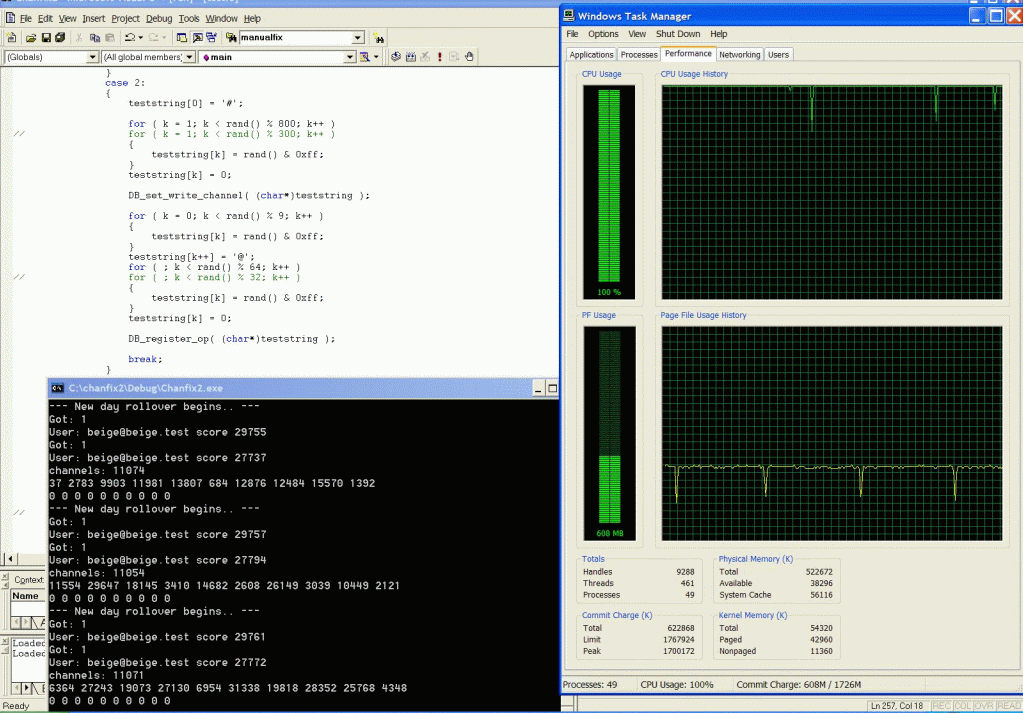Toggle the Workspace window icon
The width and height of the screenshot is (1023, 713).
click(x=182, y=38)
